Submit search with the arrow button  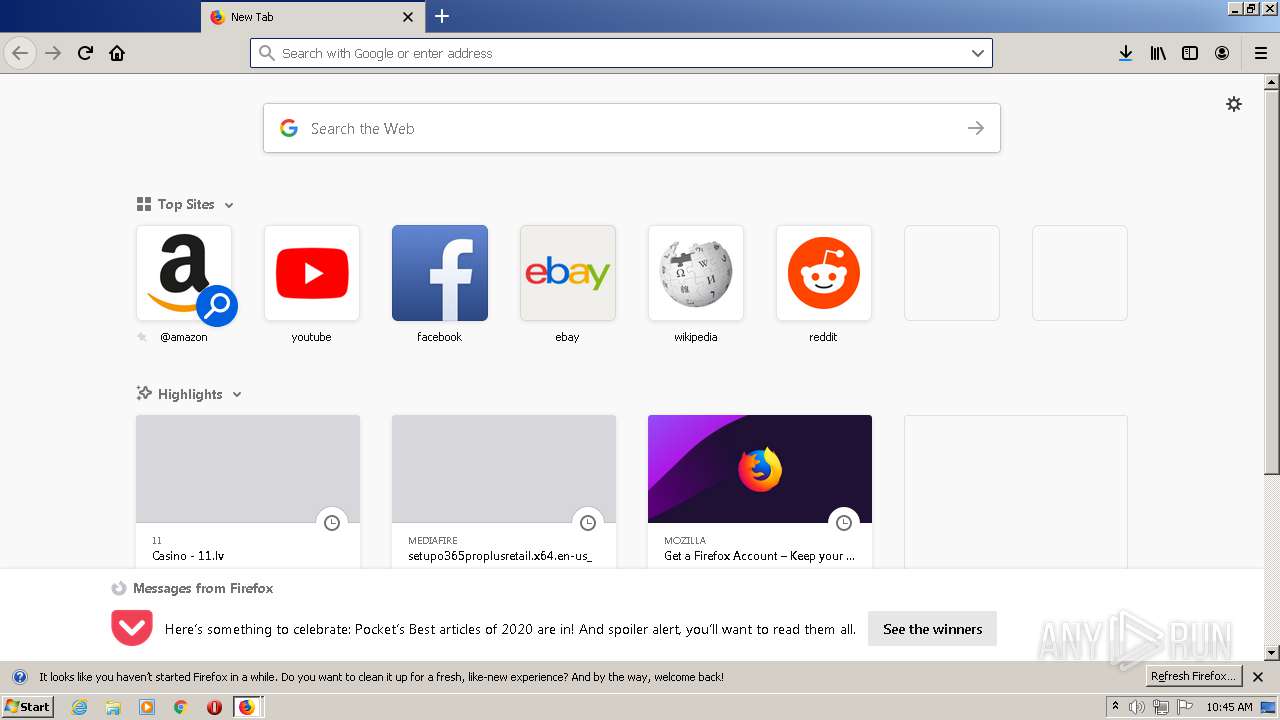coord(976,128)
